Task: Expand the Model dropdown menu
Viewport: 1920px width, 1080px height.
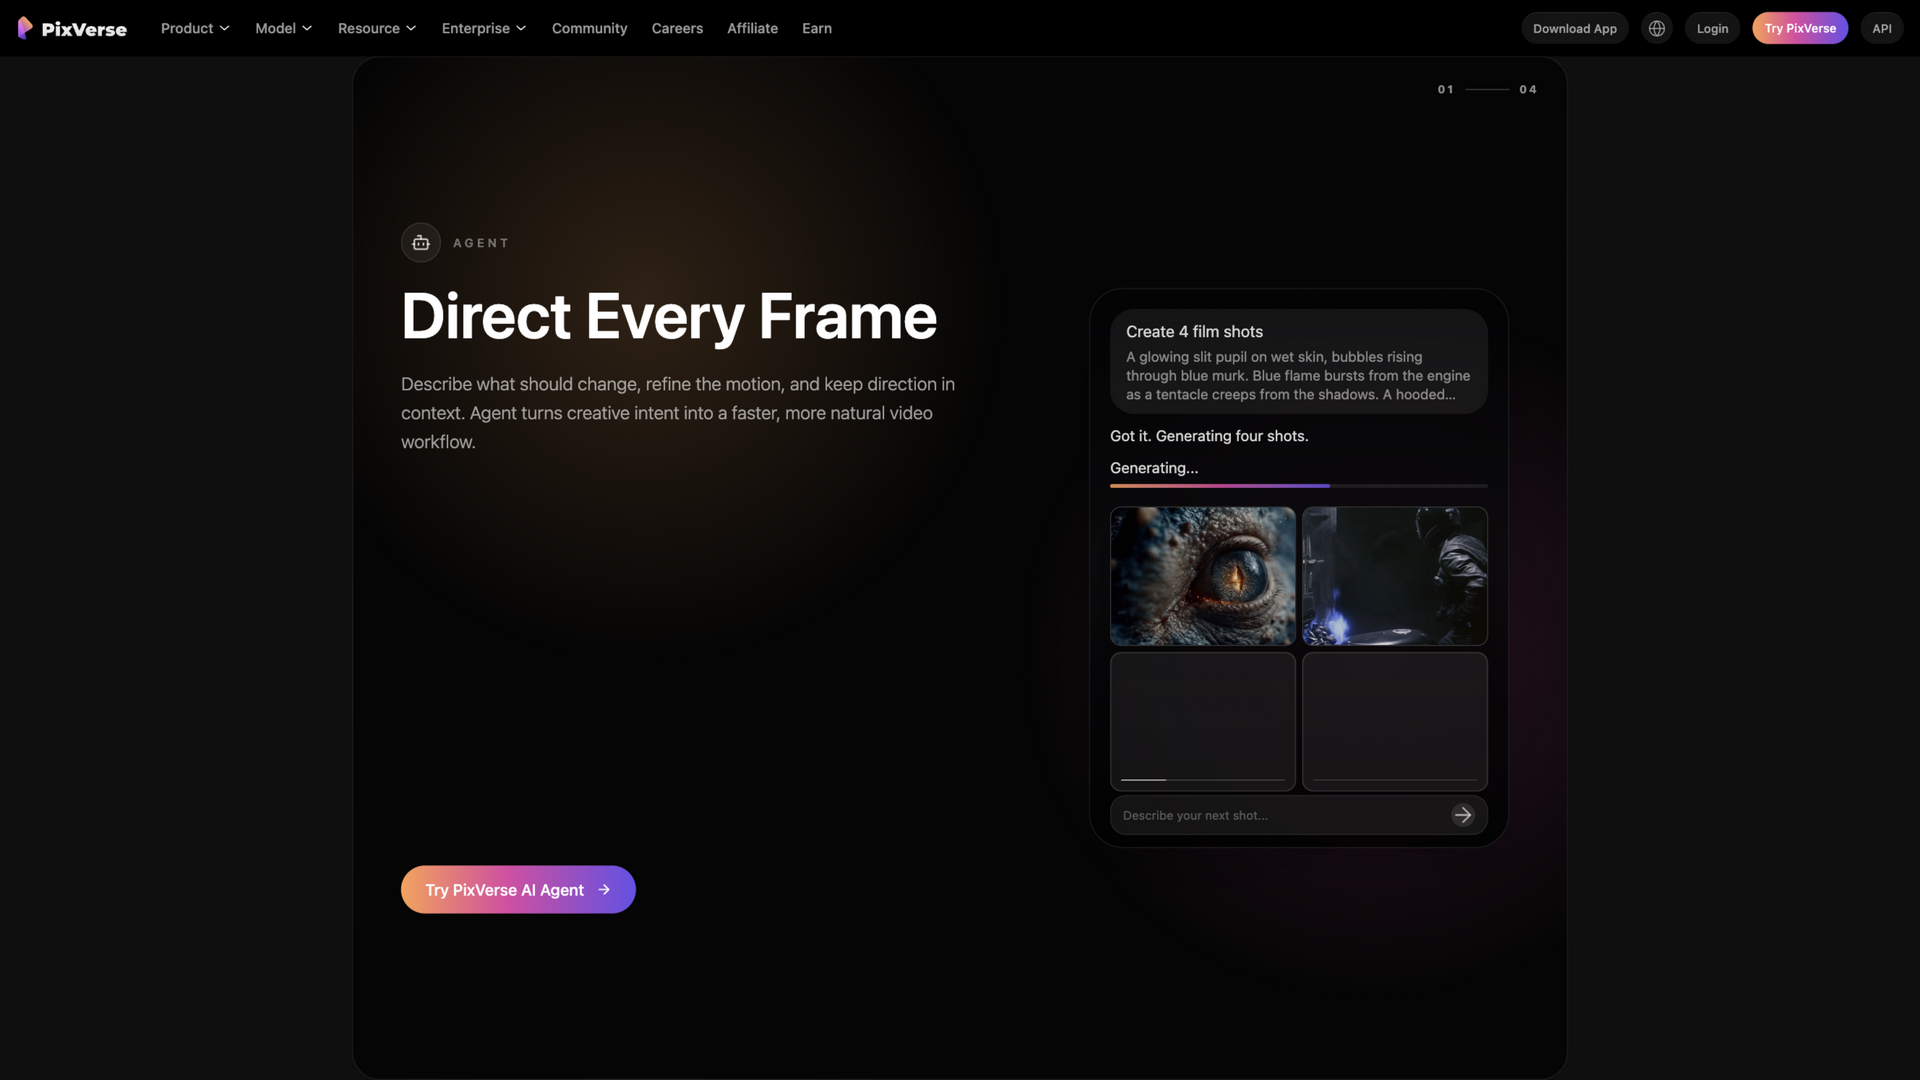Action: coord(284,28)
